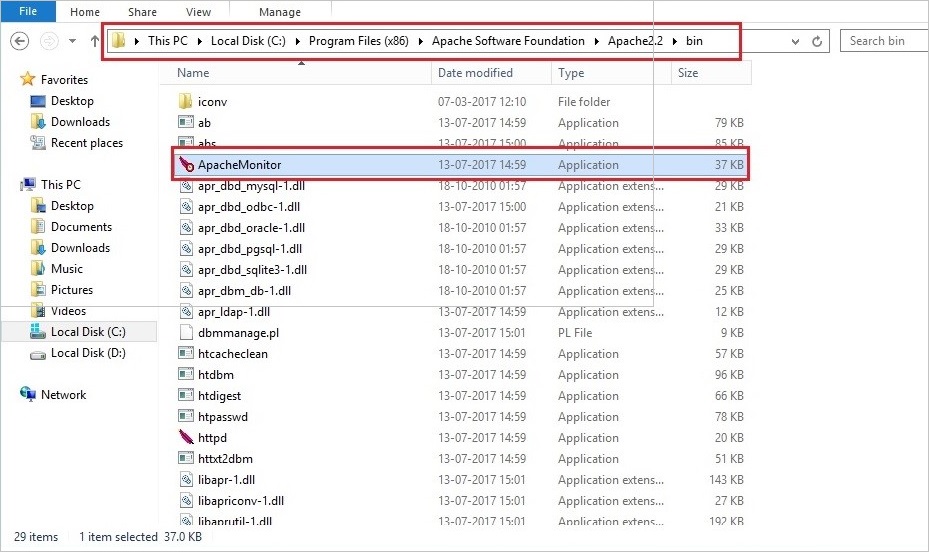929x552 pixels.
Task: Click Local Disk (C:) breadcrumb in address bar
Action: click(x=248, y=41)
